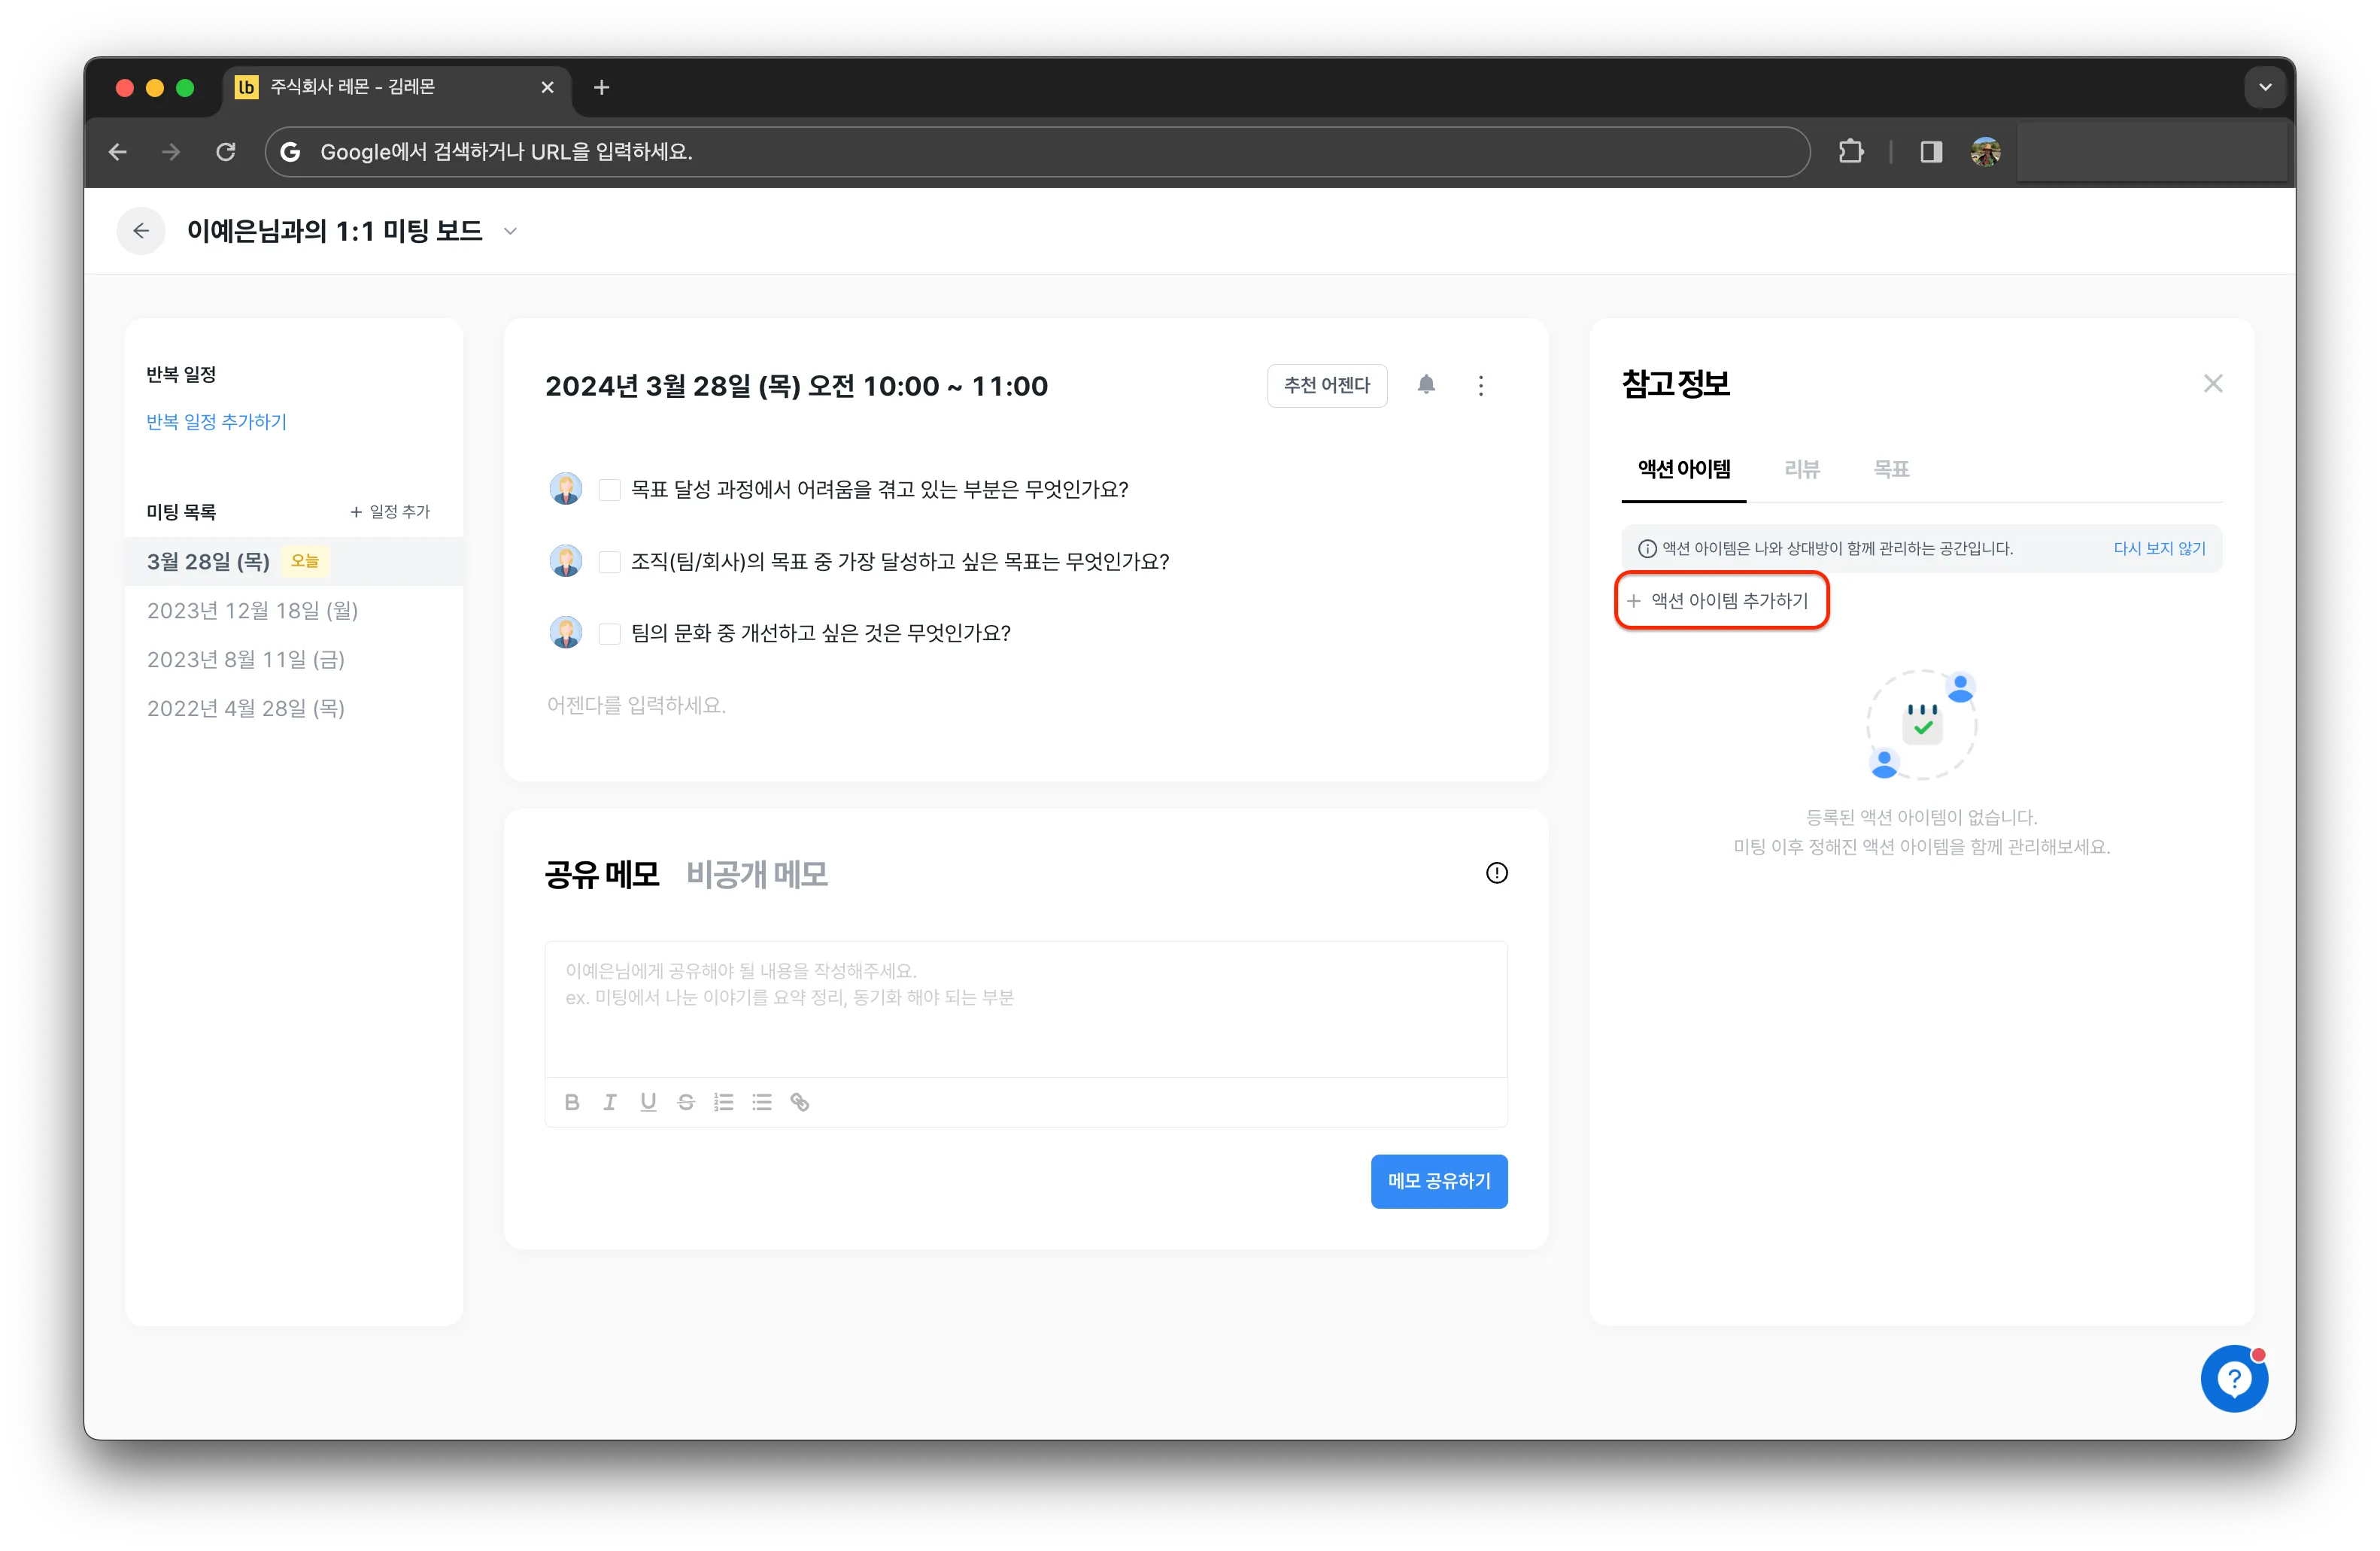Select the 공유 메모 tab

[602, 875]
